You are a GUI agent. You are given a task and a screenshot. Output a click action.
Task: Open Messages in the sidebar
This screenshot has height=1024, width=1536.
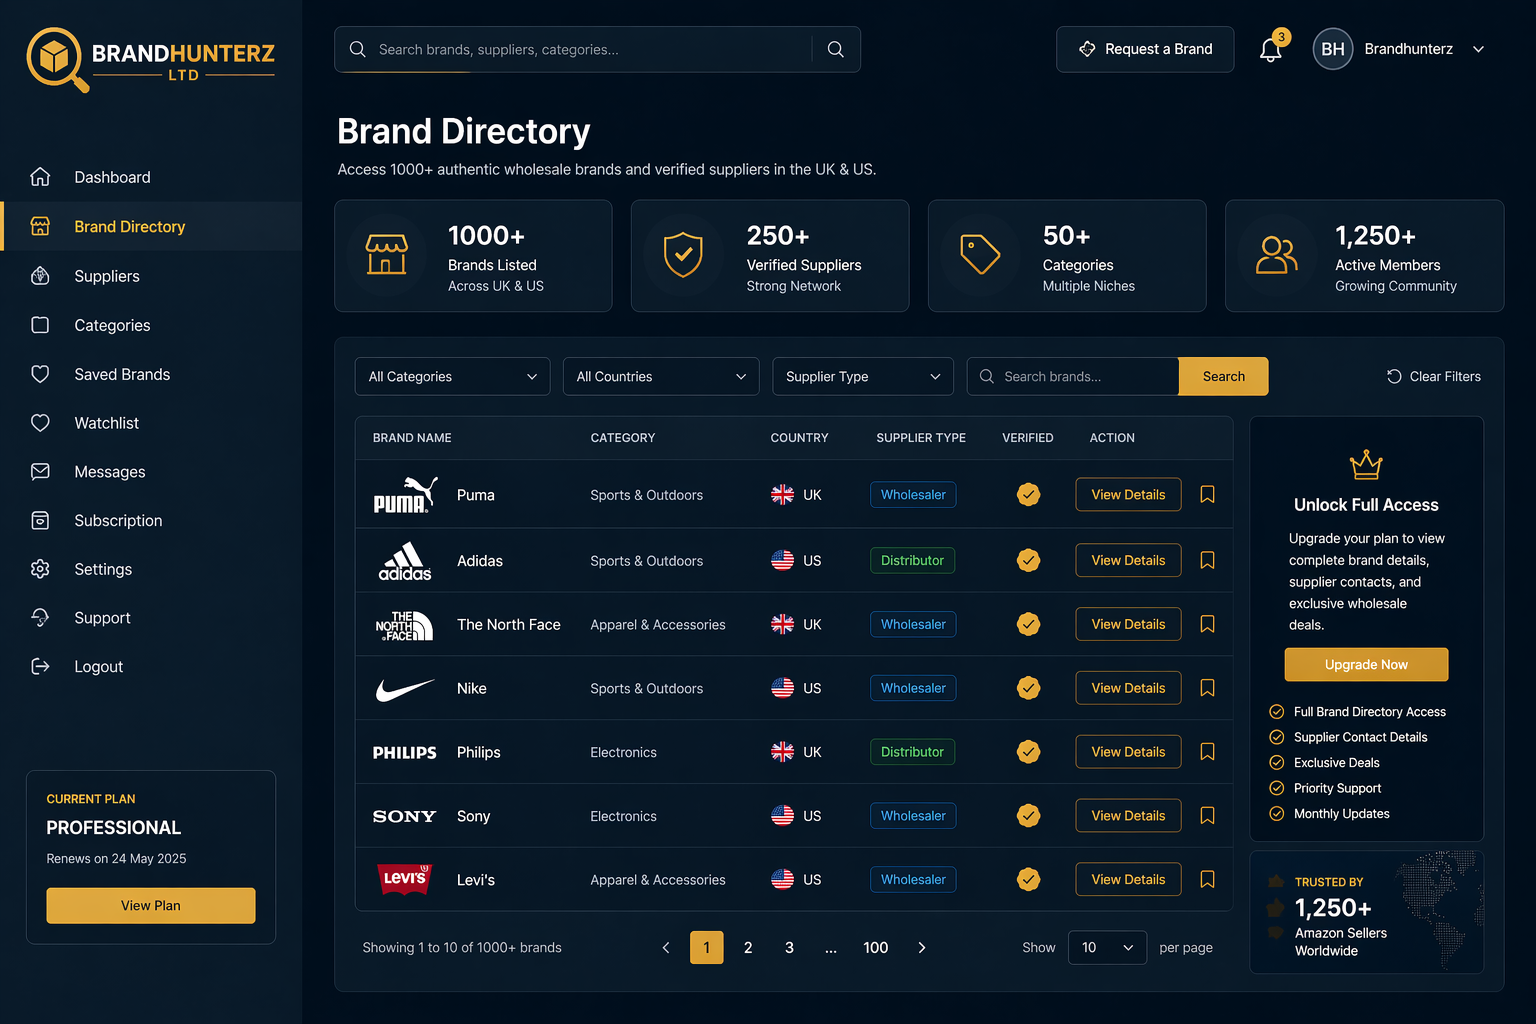tap(151, 472)
